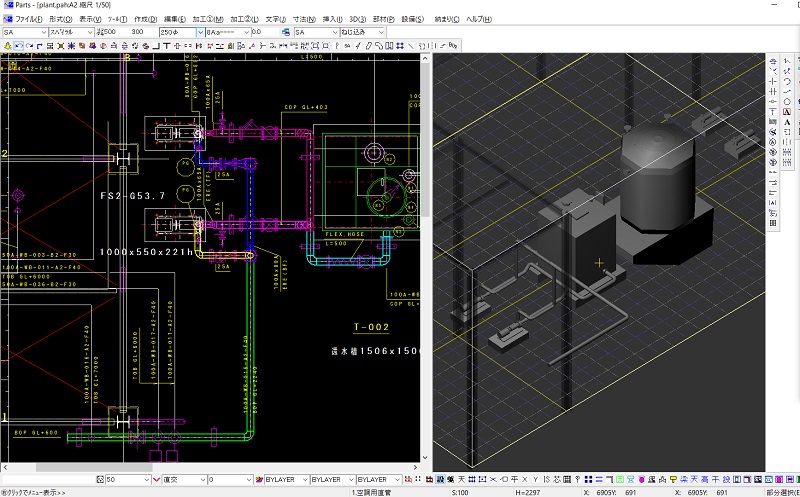Click the right scroll arrow of drawing pane
The image size is (800, 497).
coord(415,467)
